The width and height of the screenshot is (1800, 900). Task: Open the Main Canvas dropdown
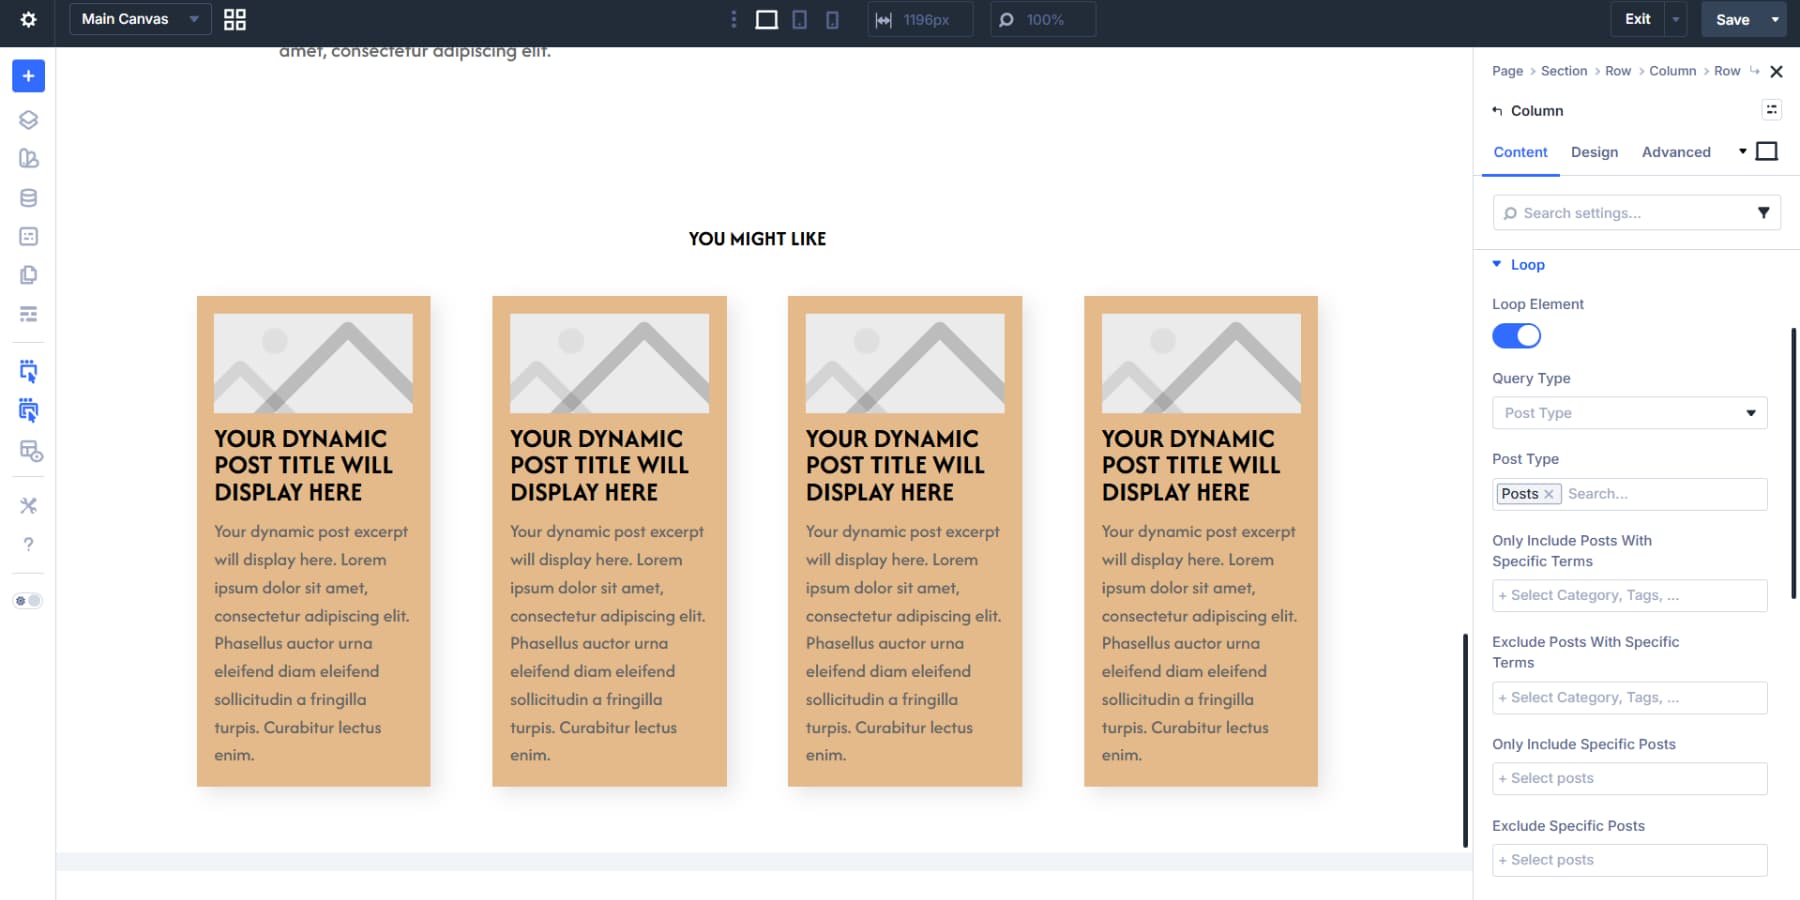[139, 19]
